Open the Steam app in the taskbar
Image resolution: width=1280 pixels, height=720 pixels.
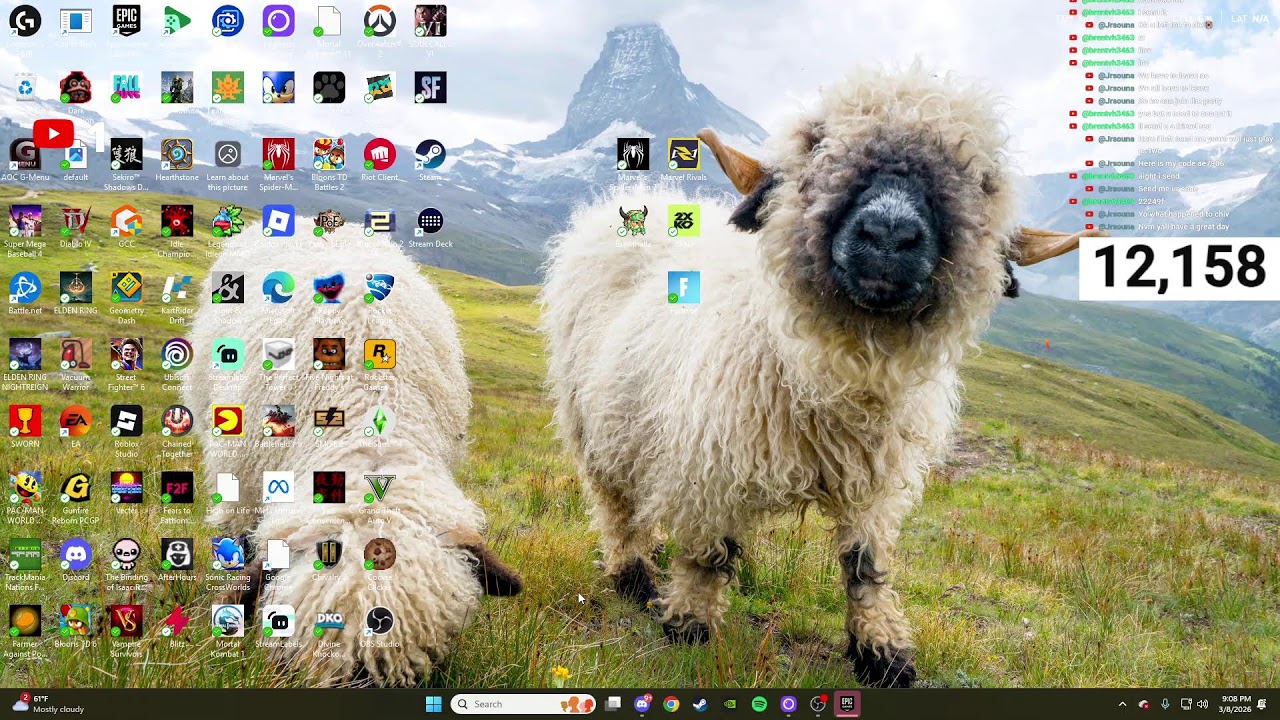click(700, 704)
